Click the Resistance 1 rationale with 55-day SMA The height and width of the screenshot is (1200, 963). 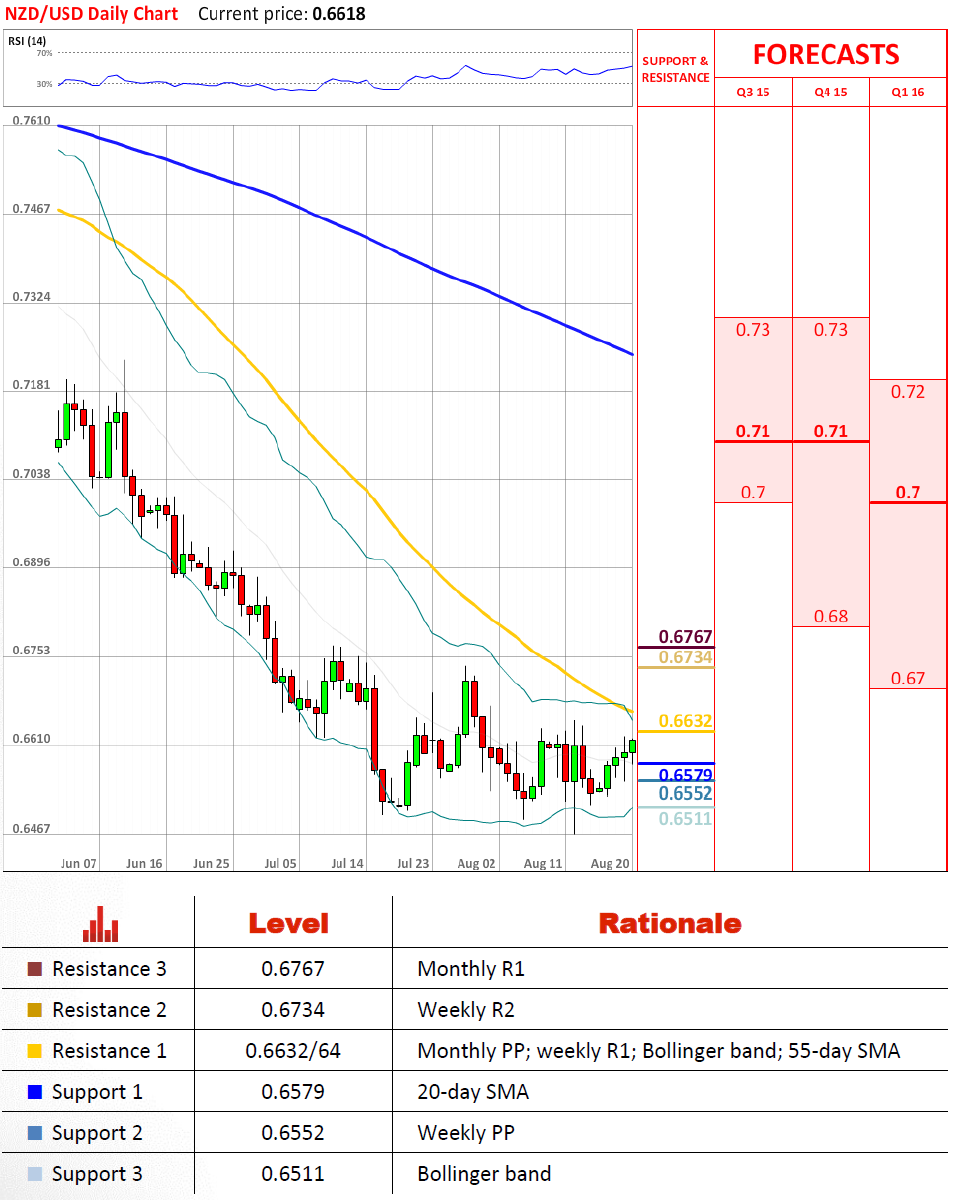(x=659, y=1051)
